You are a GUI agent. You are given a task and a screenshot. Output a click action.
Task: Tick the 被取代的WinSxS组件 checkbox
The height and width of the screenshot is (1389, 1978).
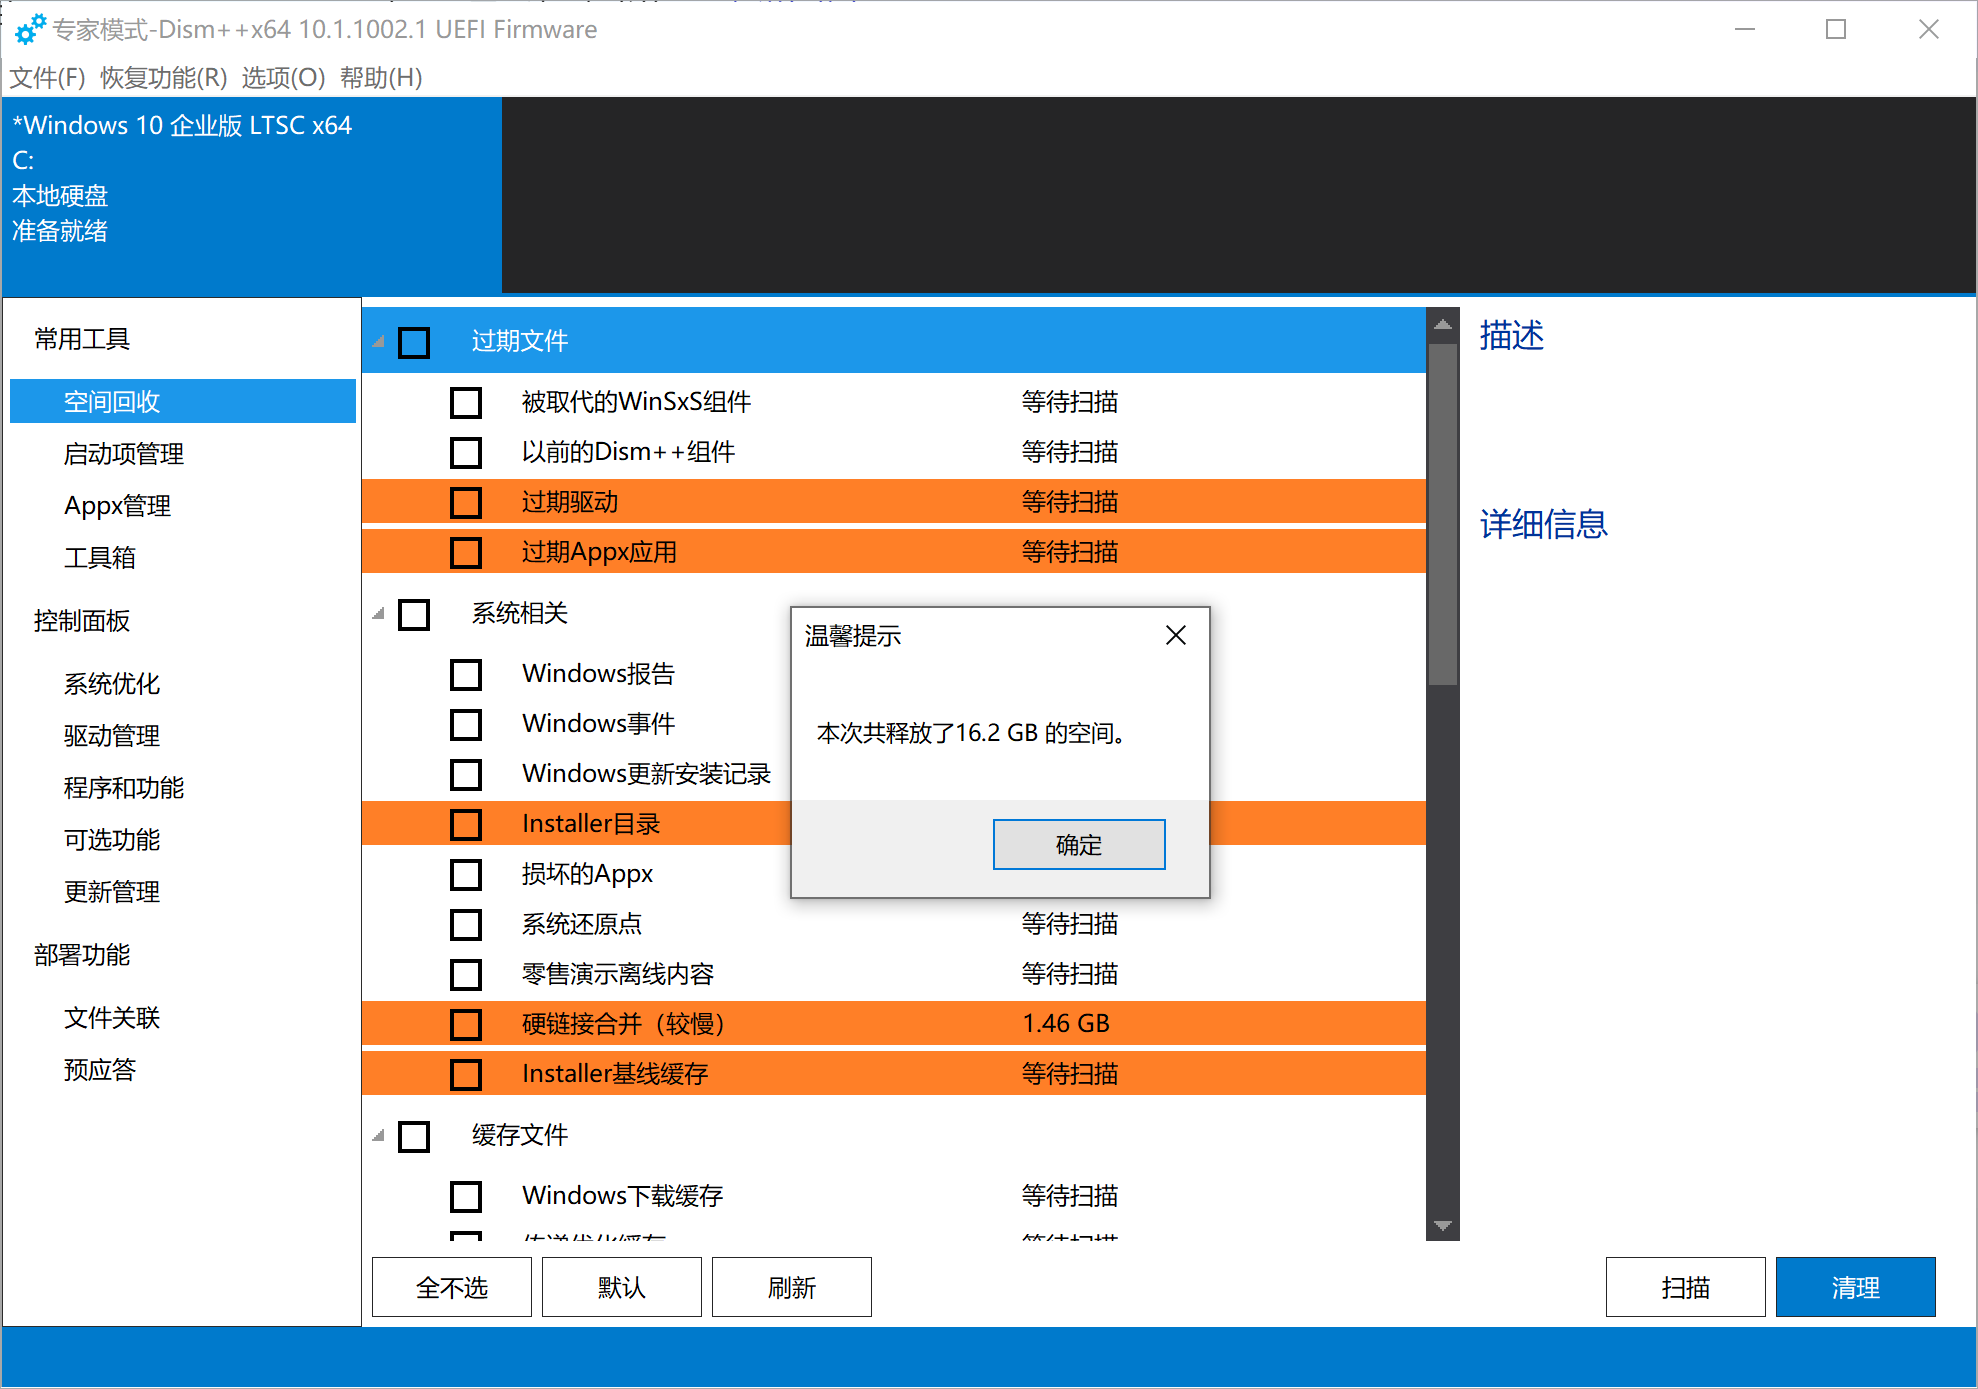466,402
